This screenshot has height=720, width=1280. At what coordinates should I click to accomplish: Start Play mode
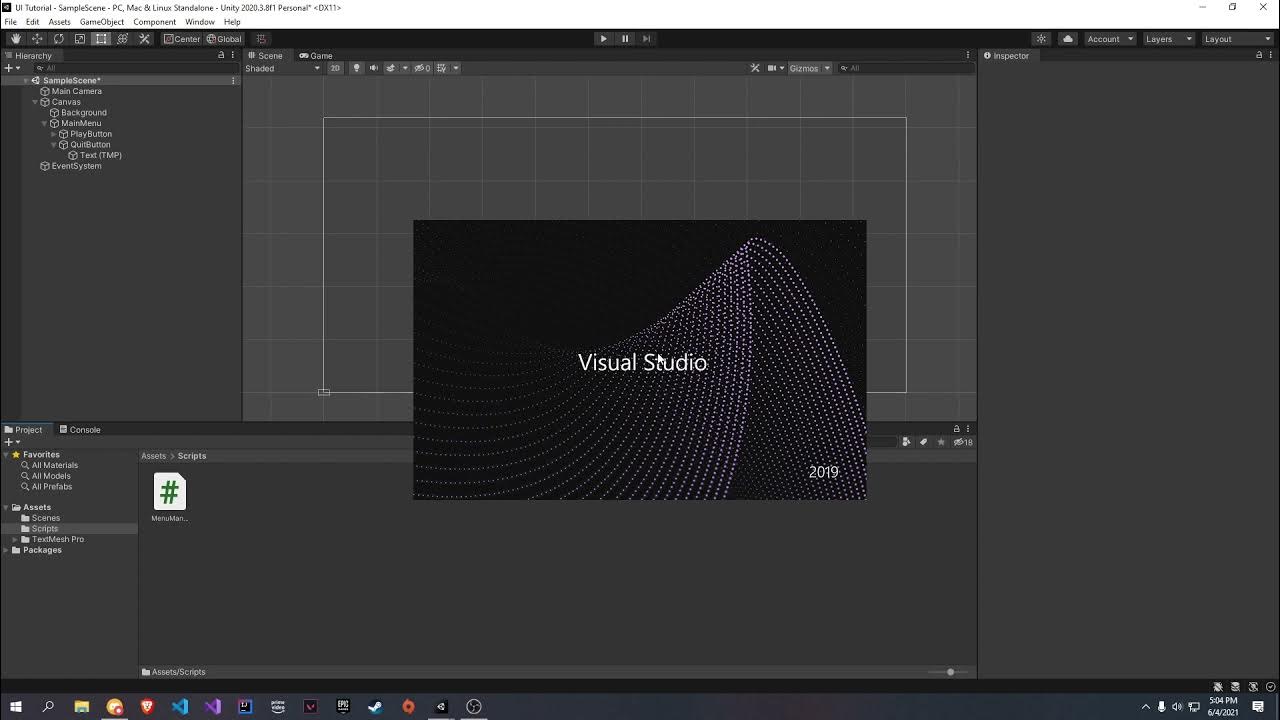point(603,39)
